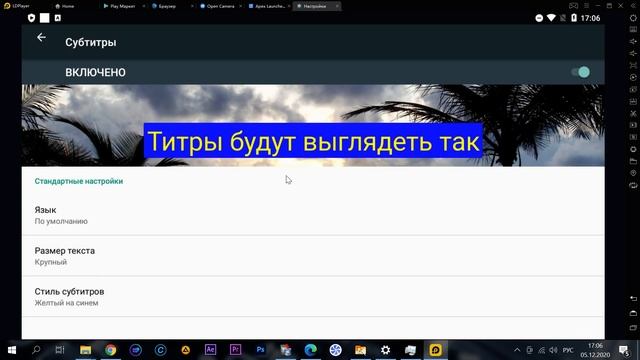Open the LDPlayer gamepad icon in title bar
Screen dimensions: 640x360
click(x=573, y=6)
